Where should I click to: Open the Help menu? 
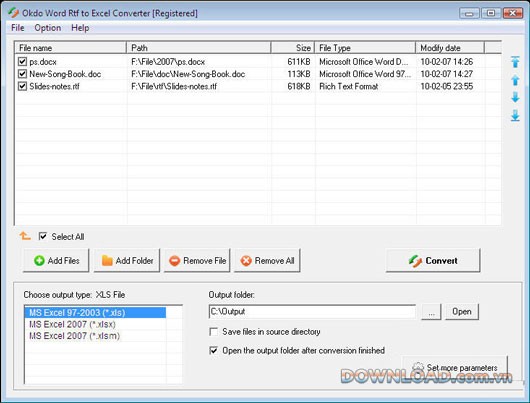click(80, 28)
